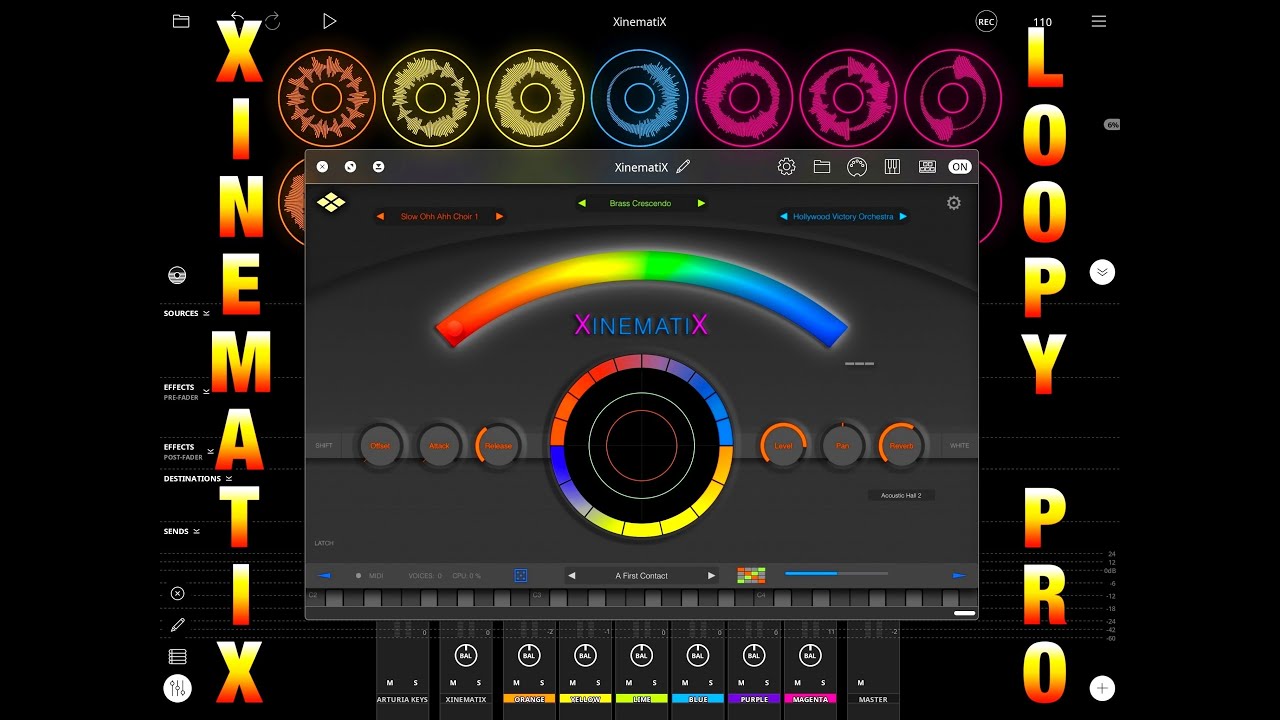Click the red ball on rainbow arc
The height and width of the screenshot is (720, 1280).
tap(454, 328)
